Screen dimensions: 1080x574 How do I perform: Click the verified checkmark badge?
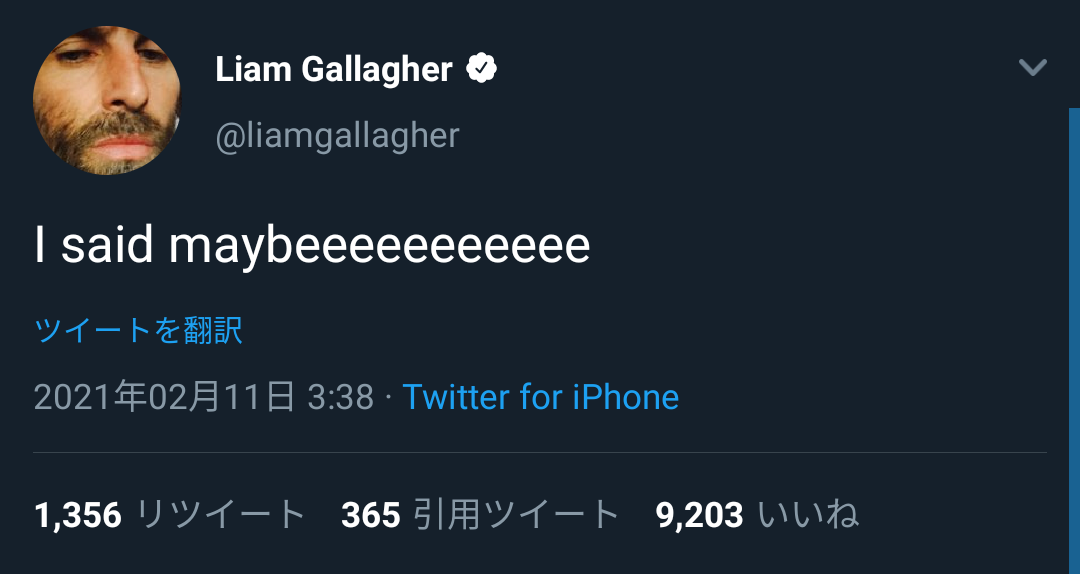(482, 69)
